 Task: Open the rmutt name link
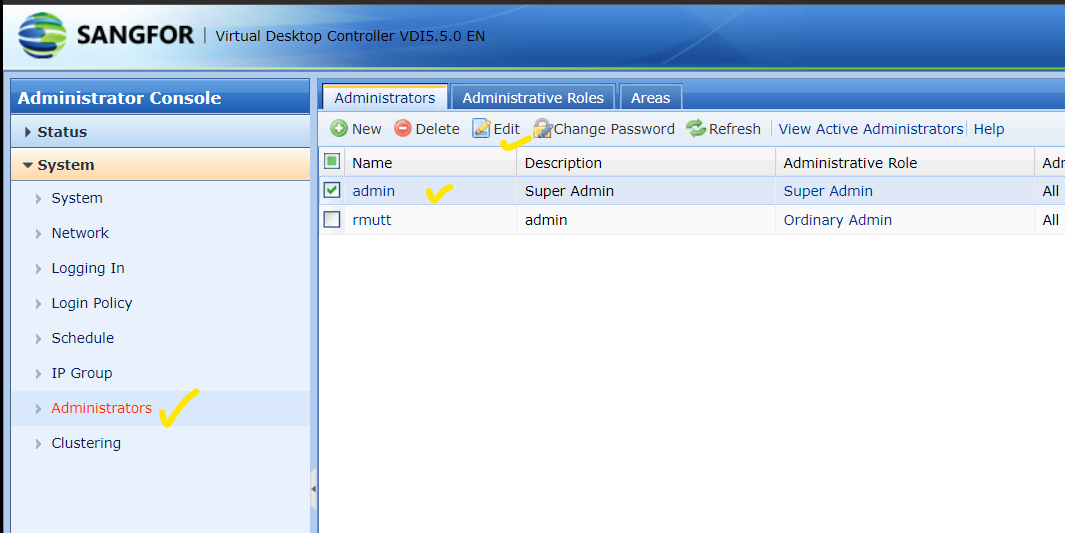pos(372,220)
